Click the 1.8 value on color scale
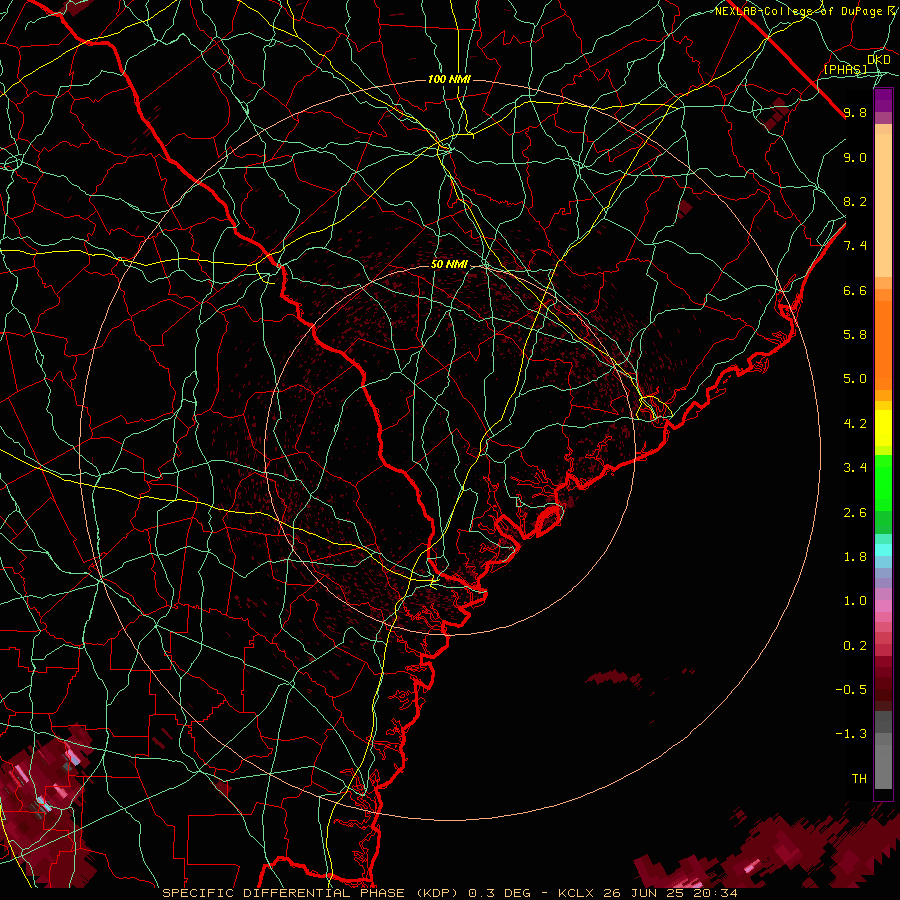 click(855, 557)
